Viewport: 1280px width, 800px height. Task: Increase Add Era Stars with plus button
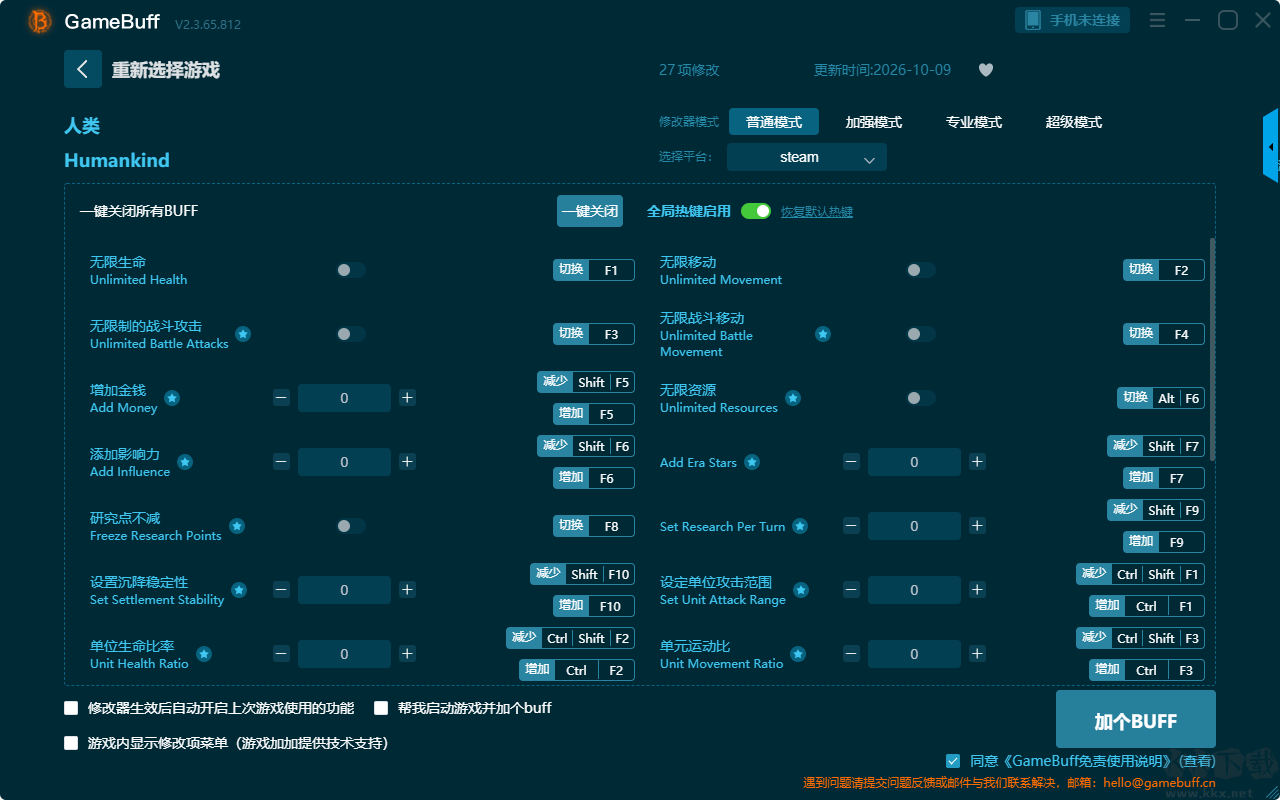977,462
